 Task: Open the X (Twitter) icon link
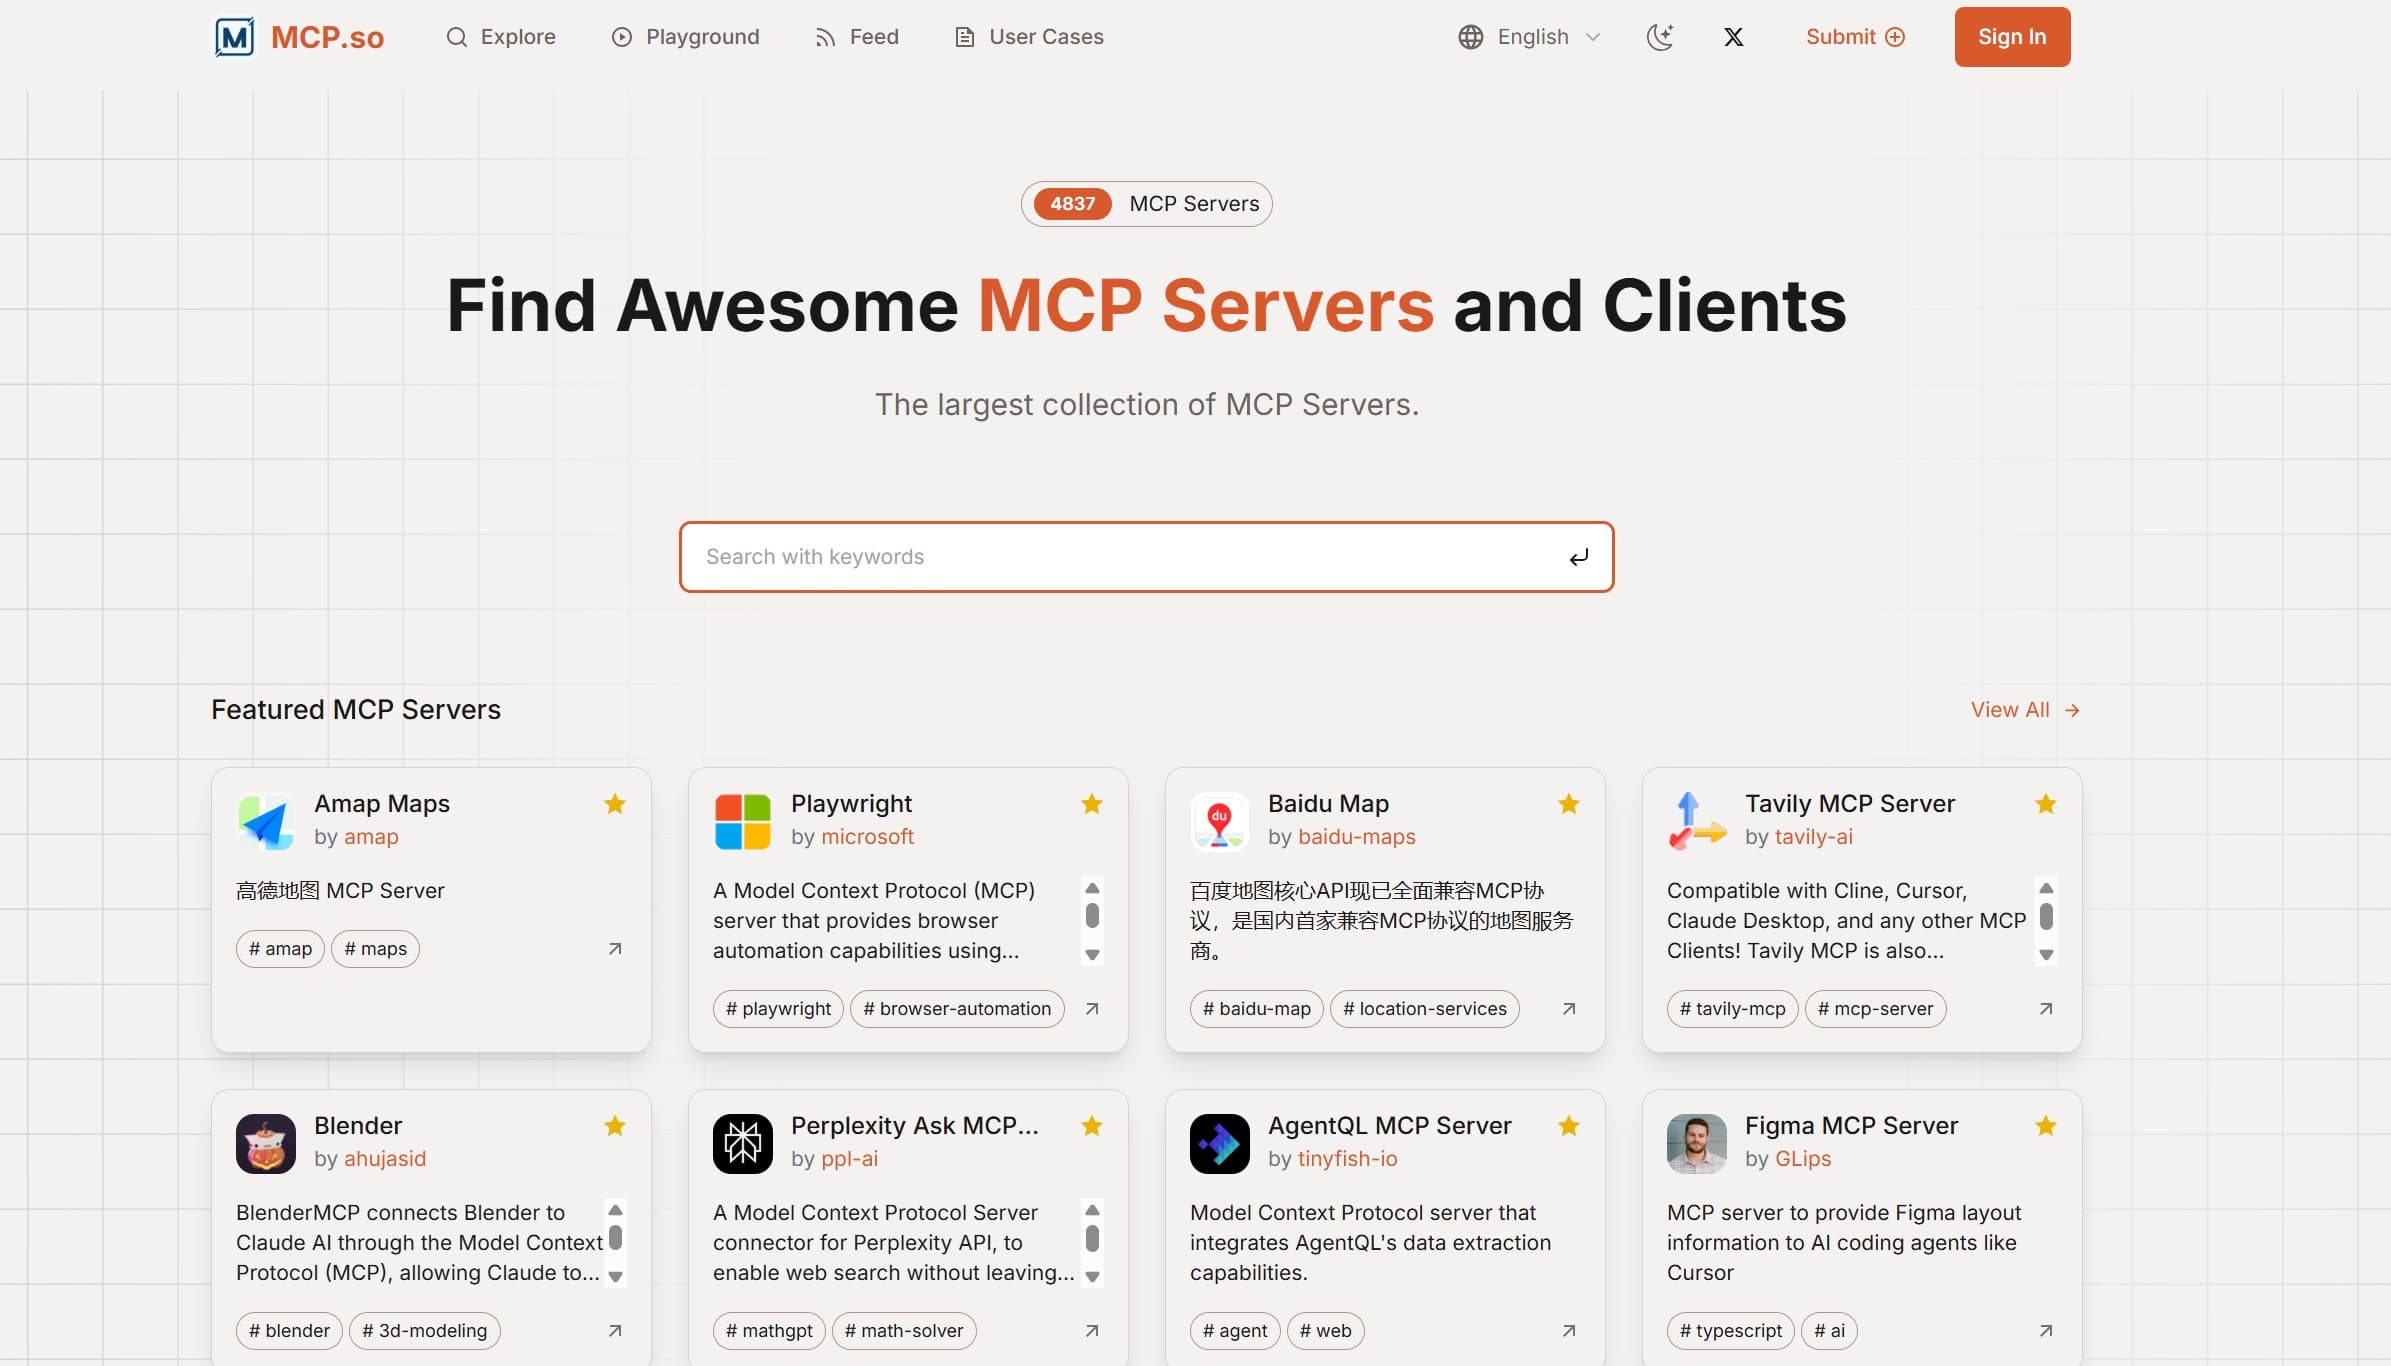point(1734,37)
